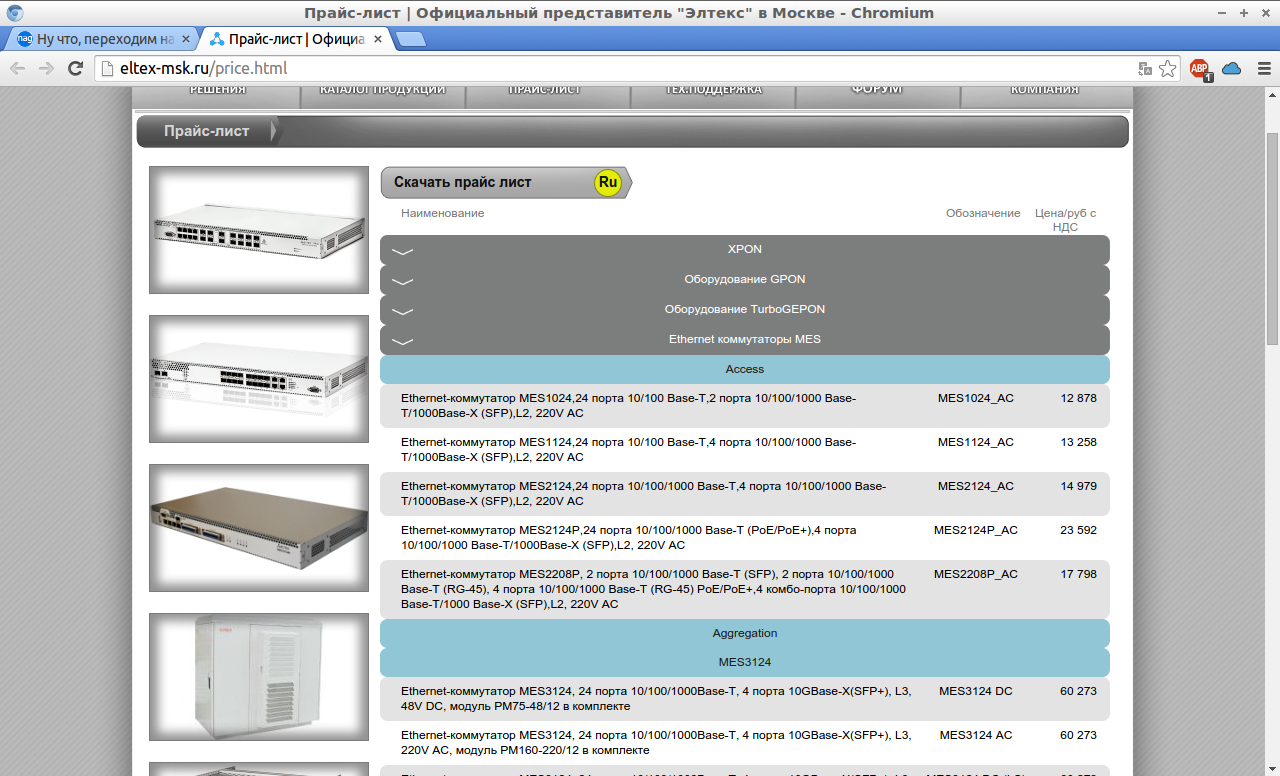Click the price 17 798
The height and width of the screenshot is (776, 1280).
click(x=1079, y=574)
